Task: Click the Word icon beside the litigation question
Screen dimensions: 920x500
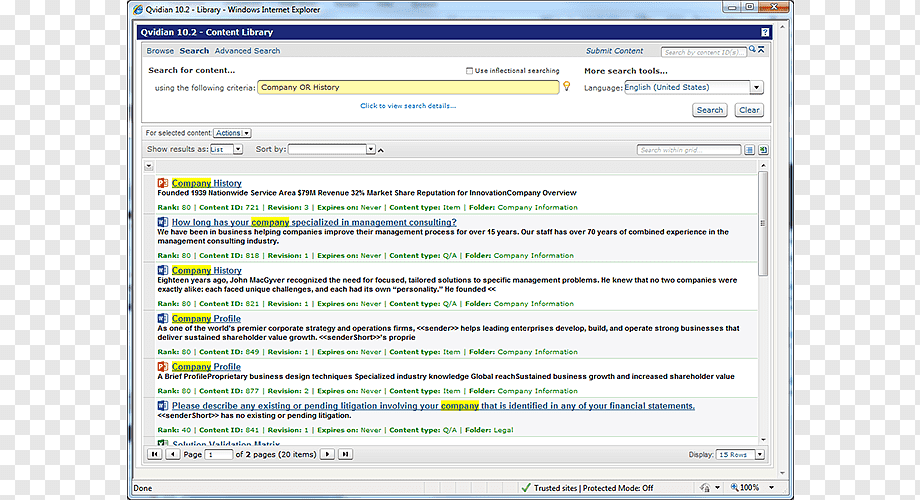Action: coord(163,406)
